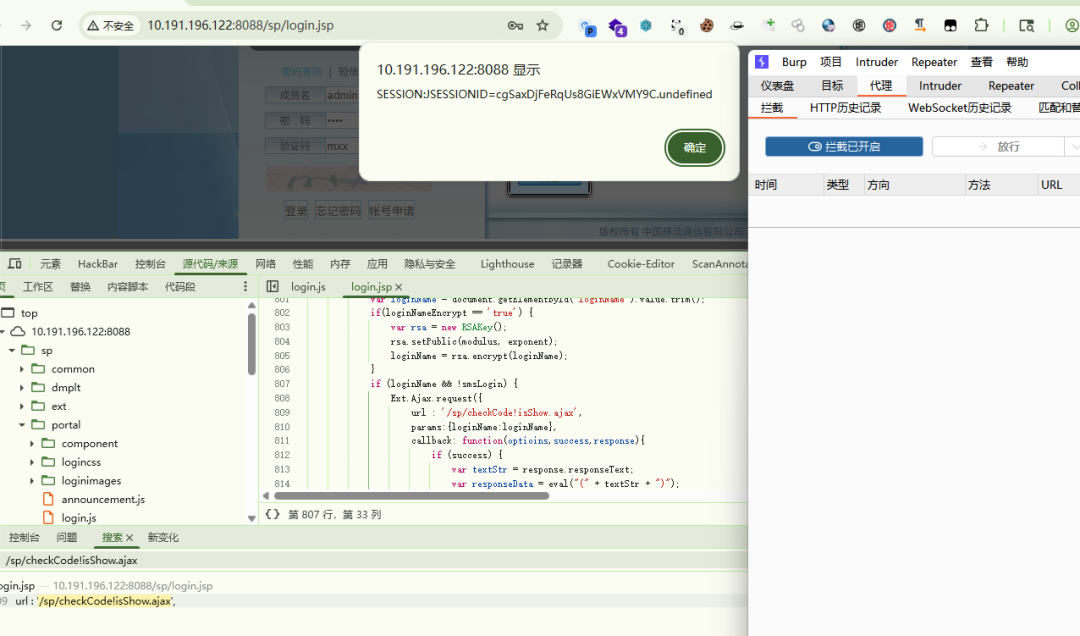The image size is (1080, 636).
Task: Open the HackBar DevTools tab
Action: click(98, 264)
